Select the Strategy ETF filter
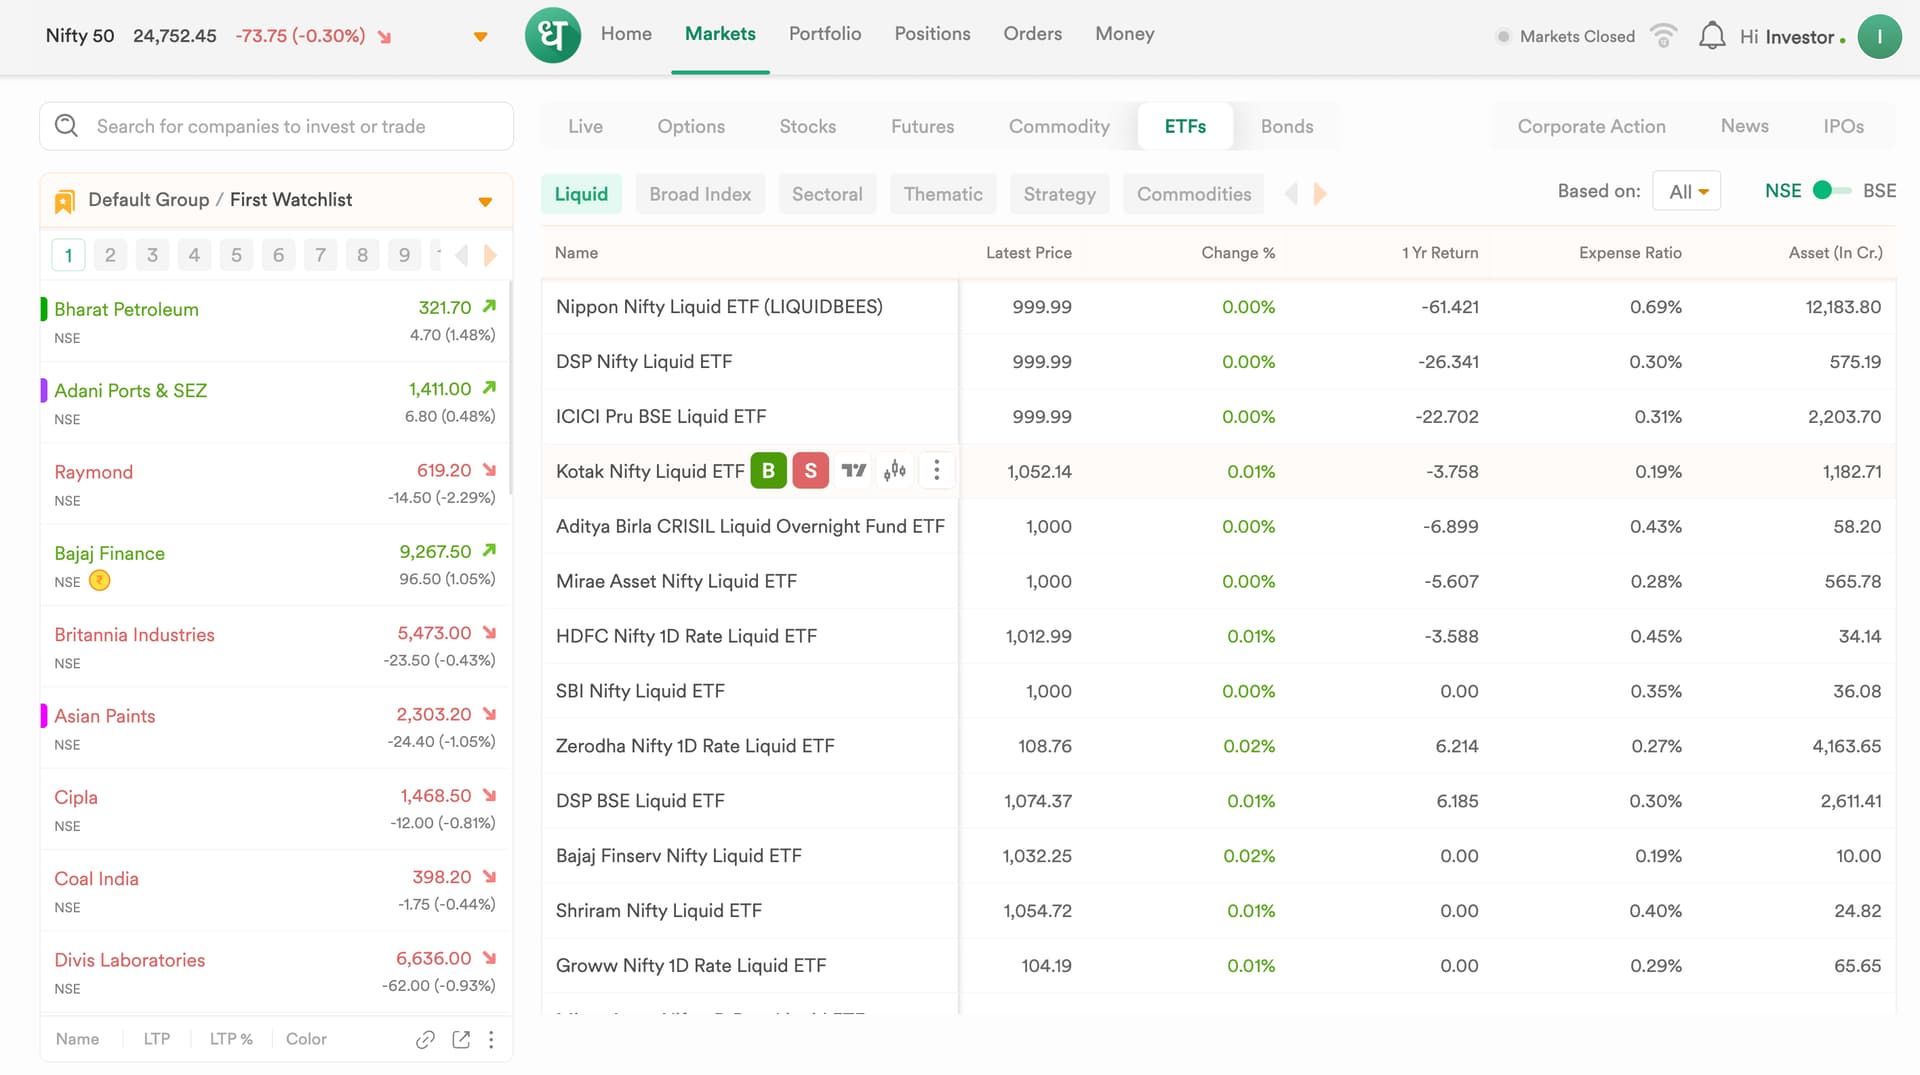Image resolution: width=1920 pixels, height=1075 pixels. [x=1059, y=194]
